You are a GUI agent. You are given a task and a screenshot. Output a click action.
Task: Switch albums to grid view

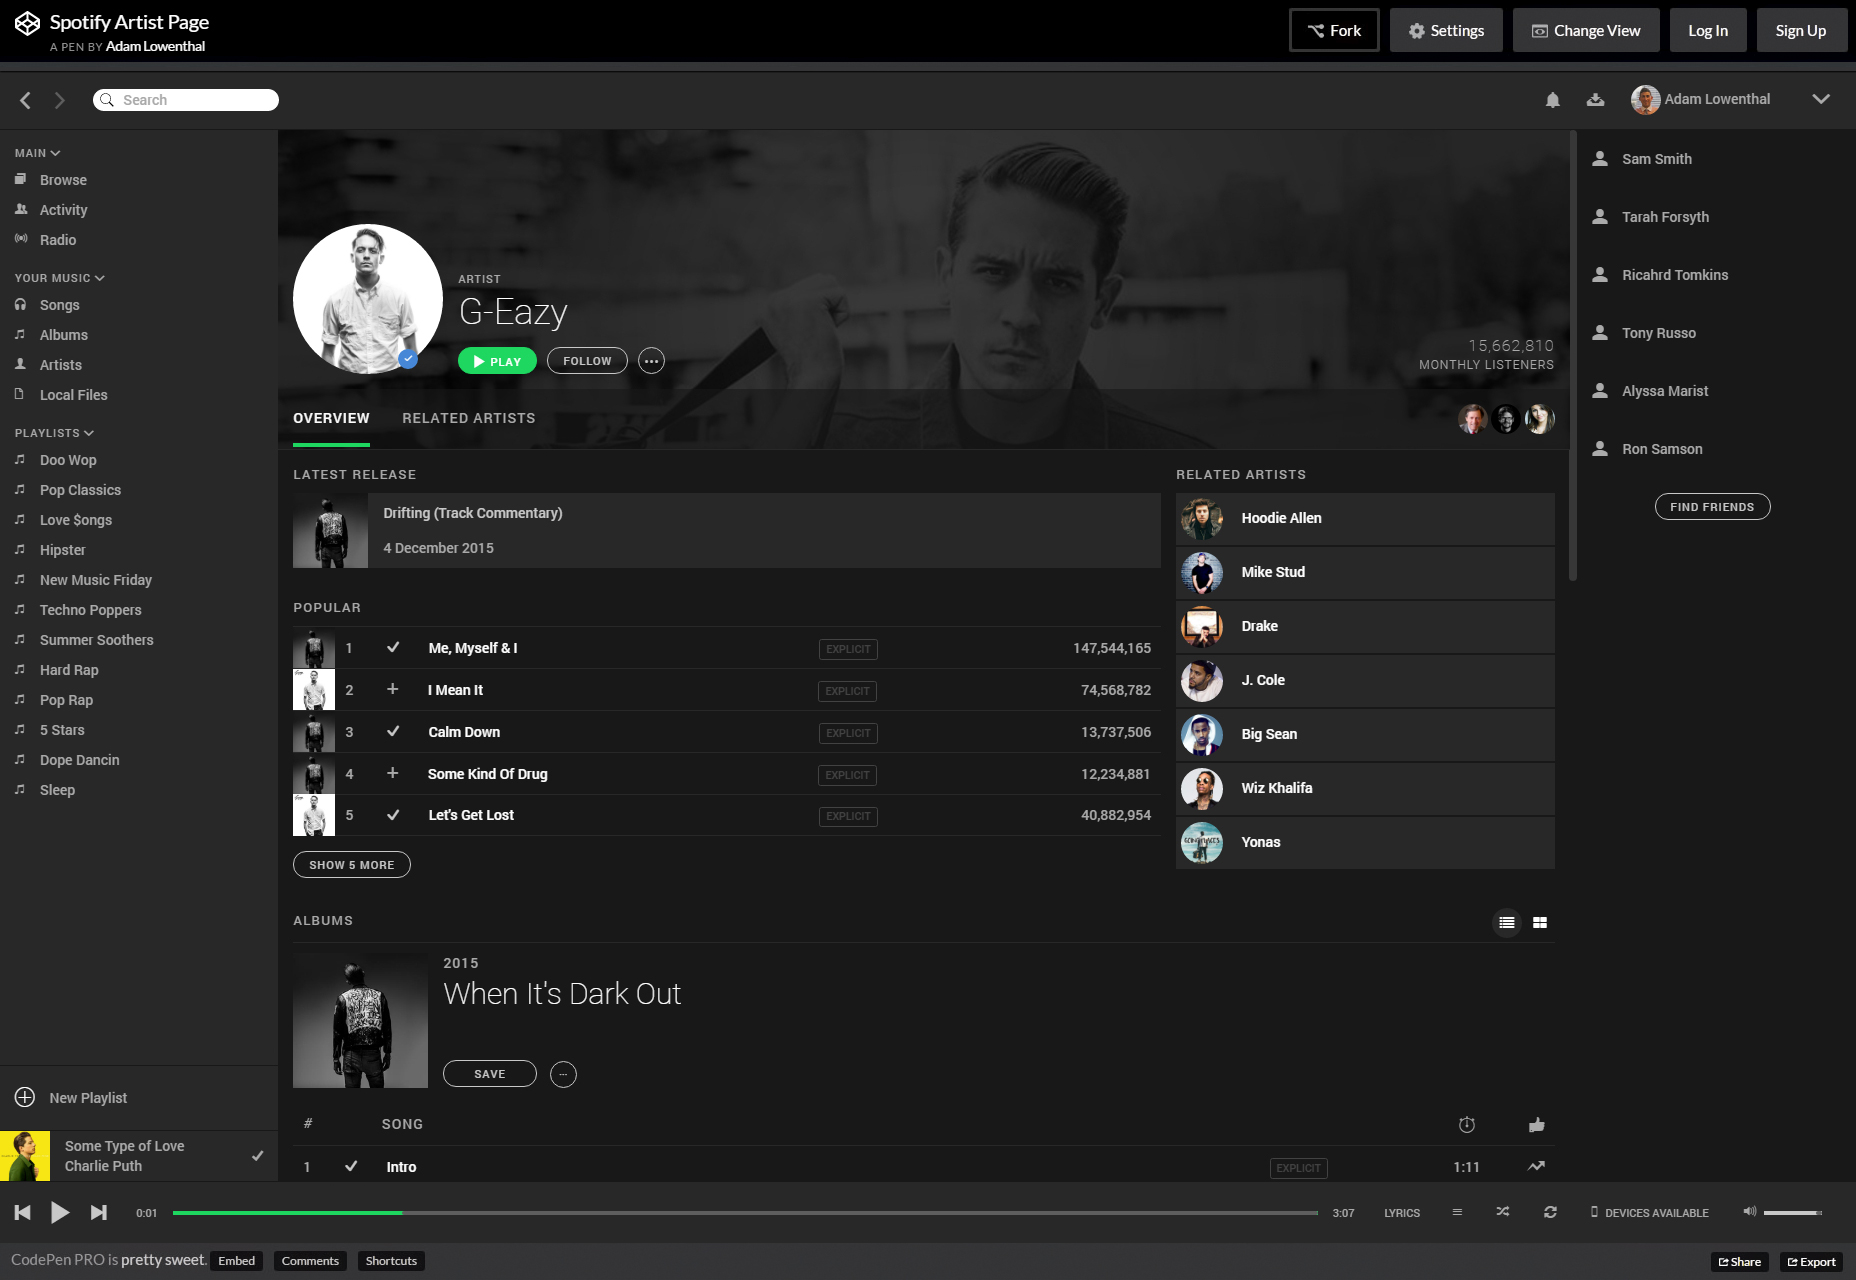[1540, 923]
